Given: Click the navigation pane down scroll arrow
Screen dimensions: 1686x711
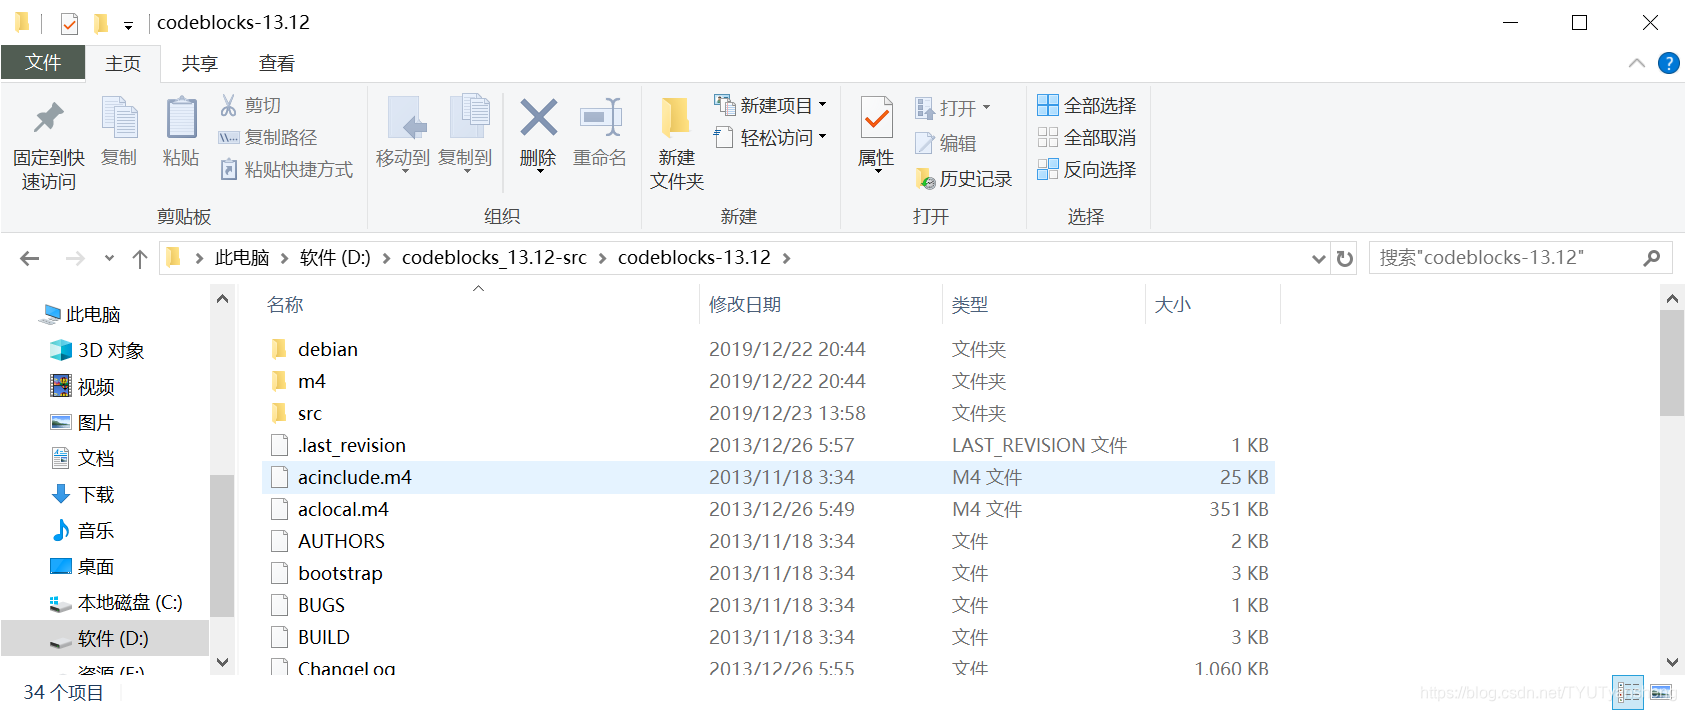Looking at the screenshot, I should tap(222, 662).
